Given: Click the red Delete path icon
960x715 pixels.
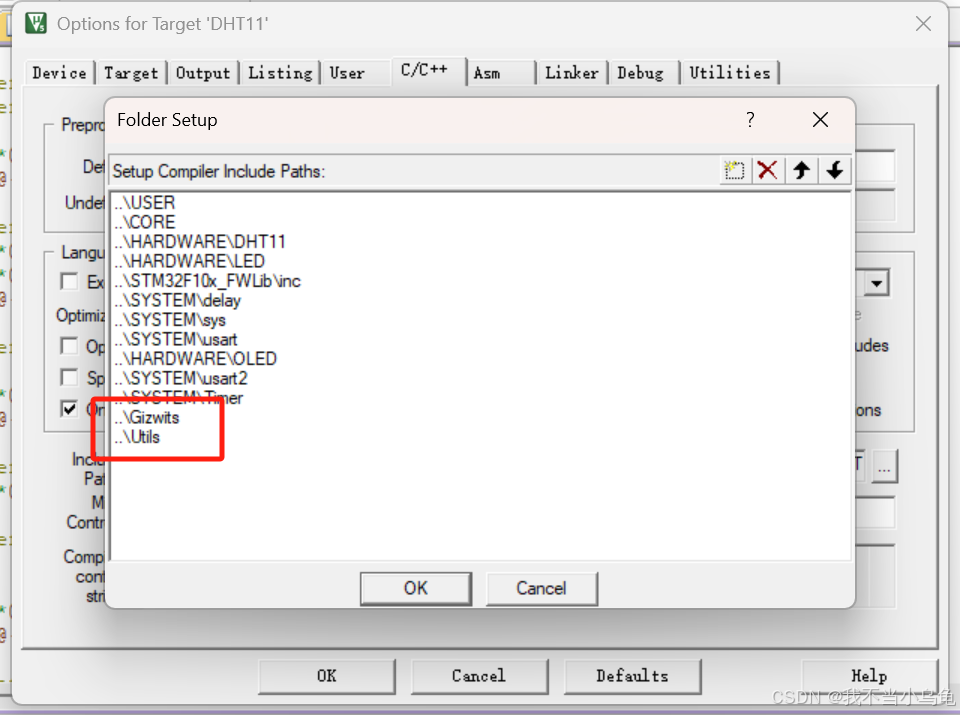Looking at the screenshot, I should click(x=767, y=170).
